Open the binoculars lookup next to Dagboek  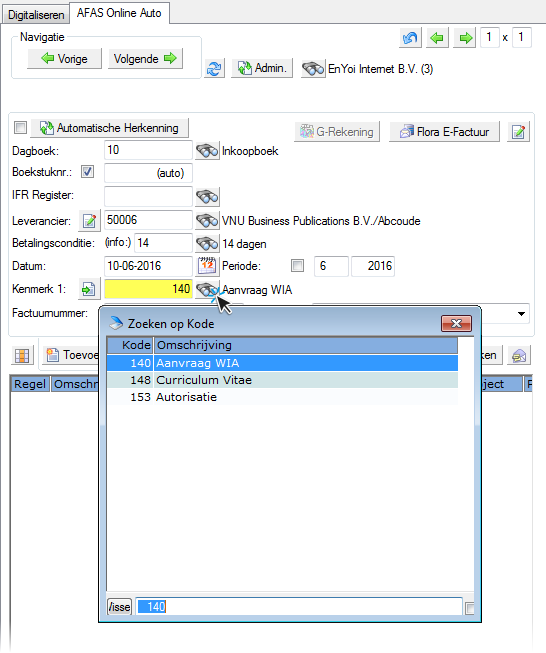click(207, 151)
